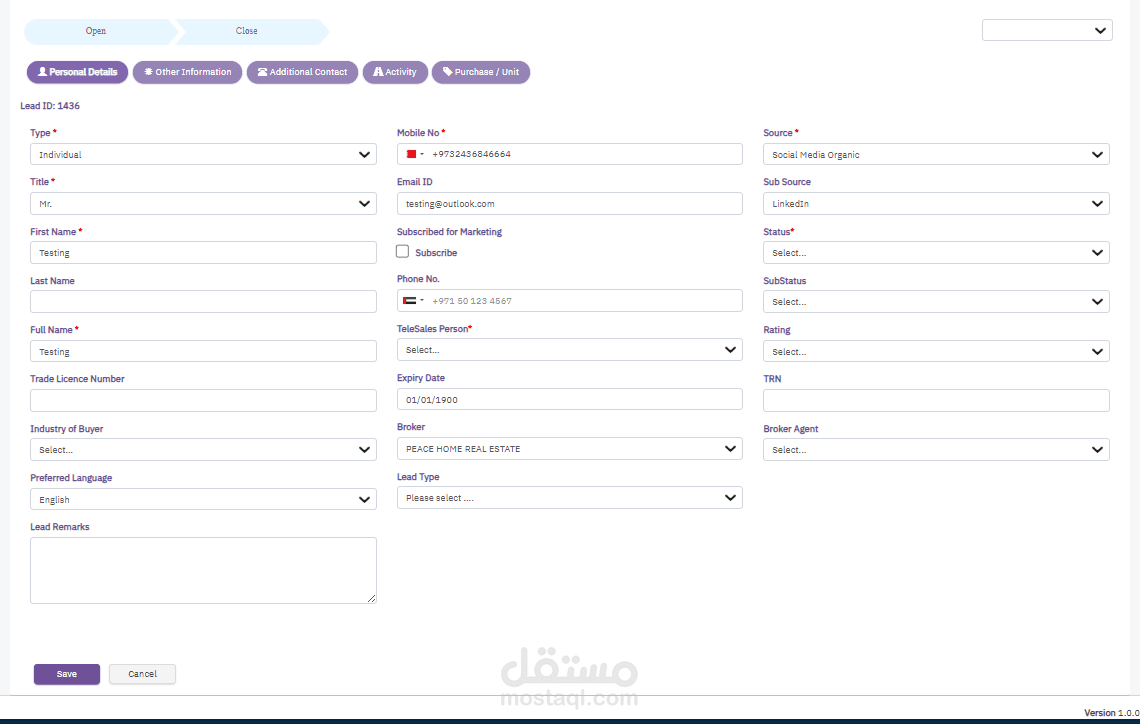Expand the Sub Source dropdown showing LinkedIn
The image size is (1140, 724).
click(936, 204)
